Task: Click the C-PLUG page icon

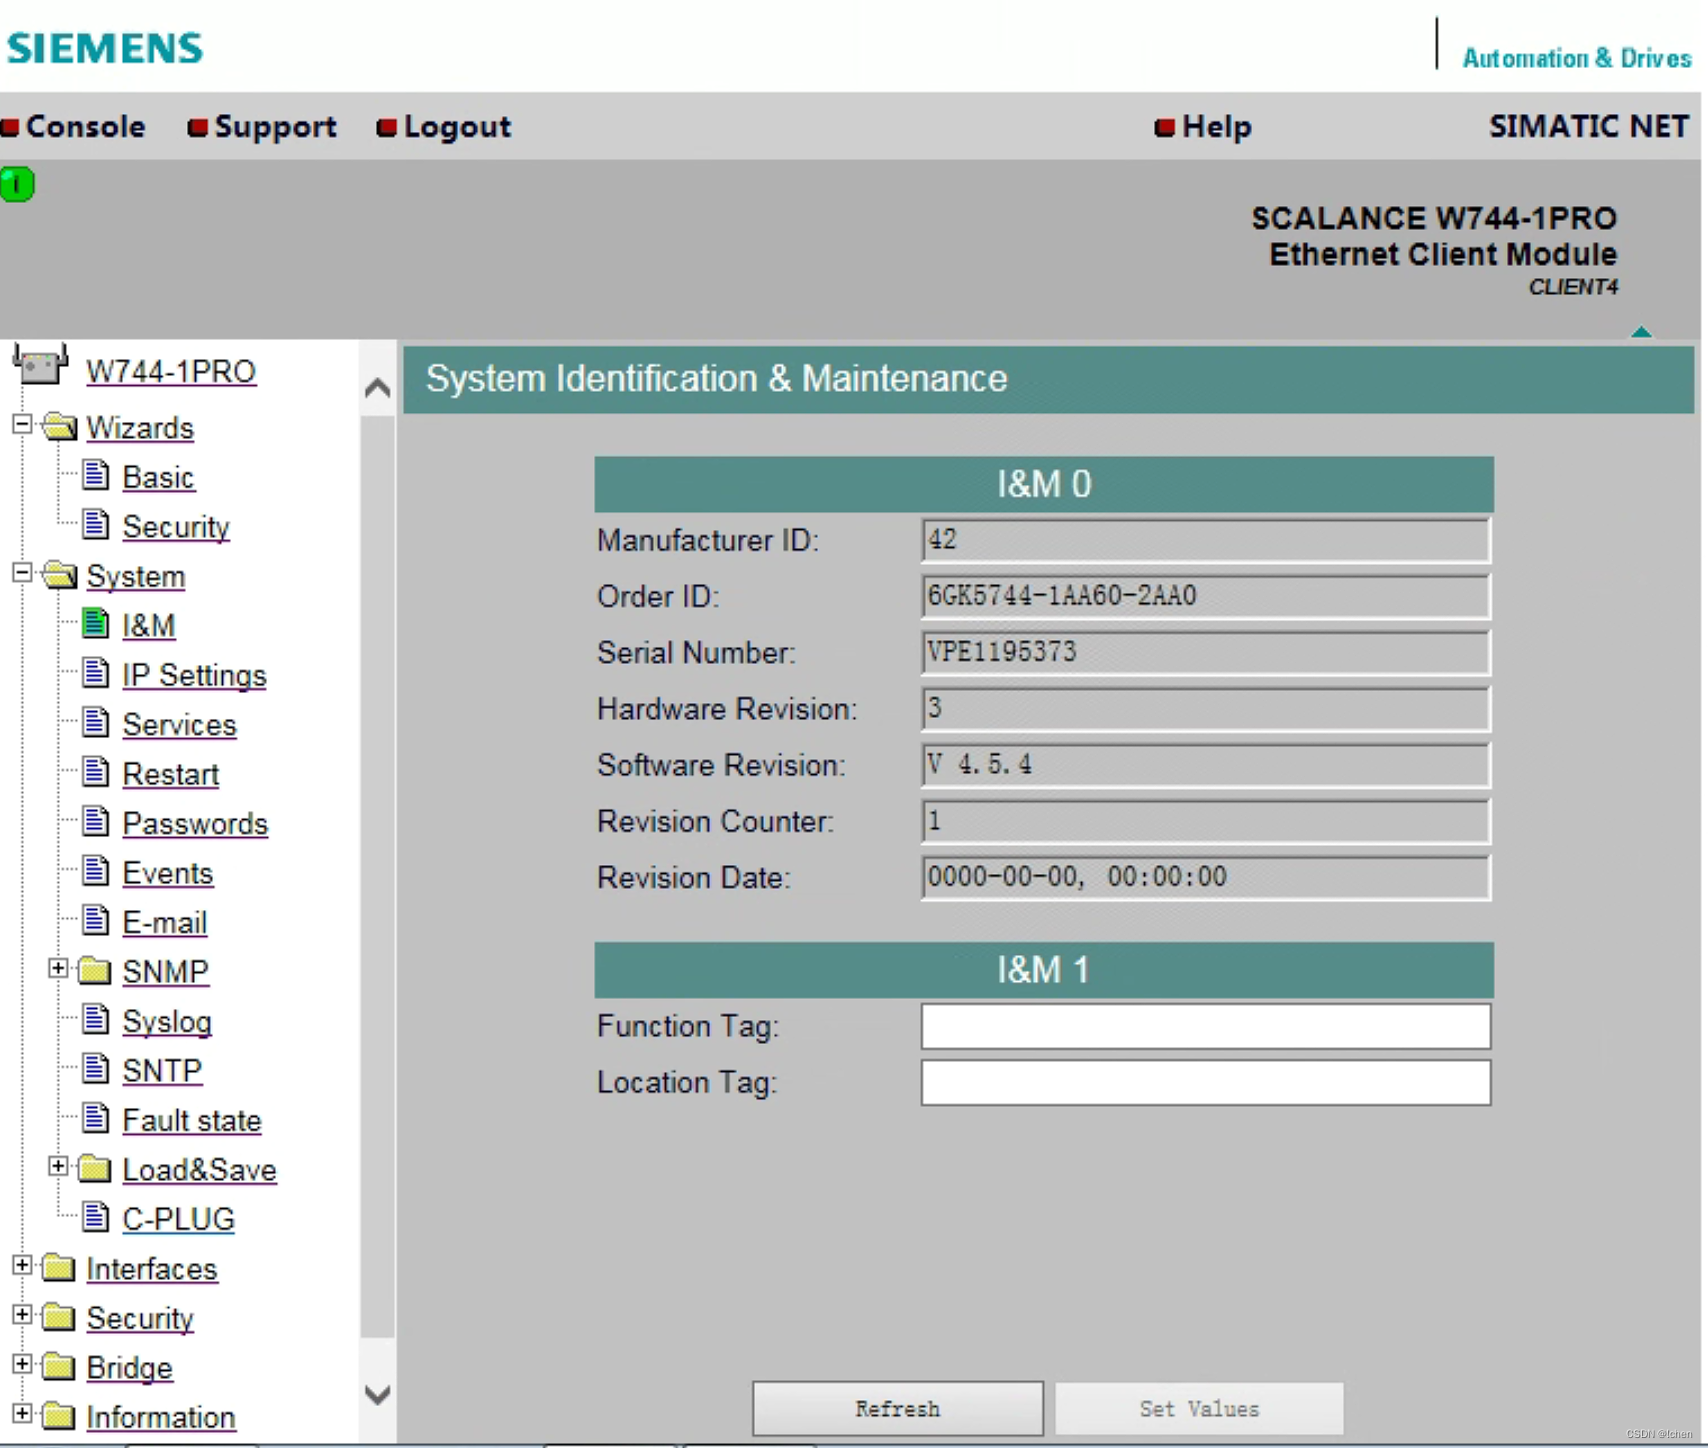Action: 96,1217
